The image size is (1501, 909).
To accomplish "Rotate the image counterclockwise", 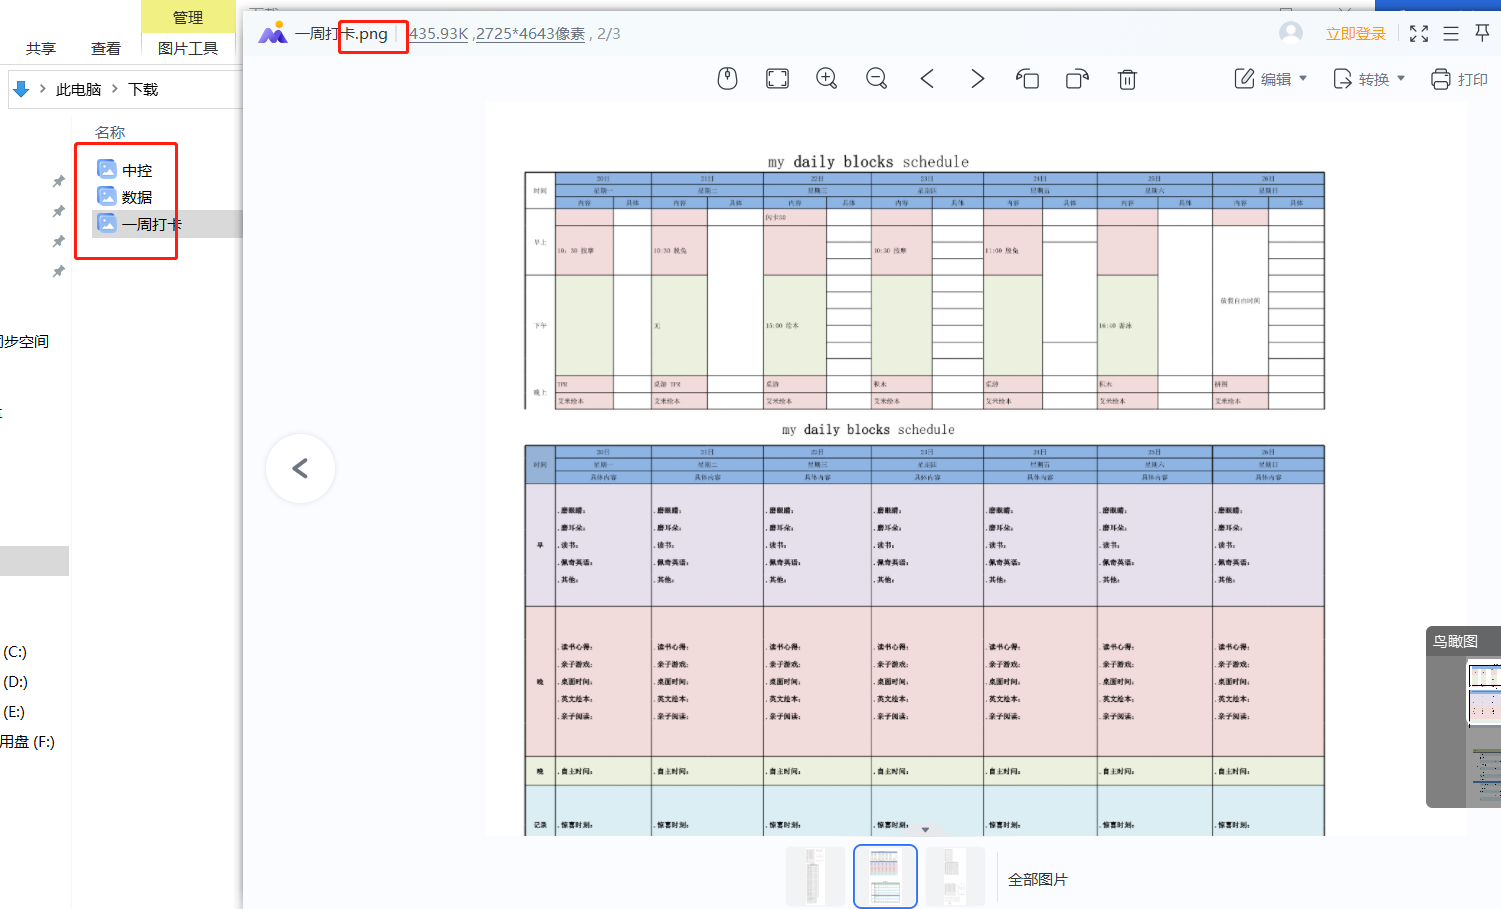I will 1027,78.
